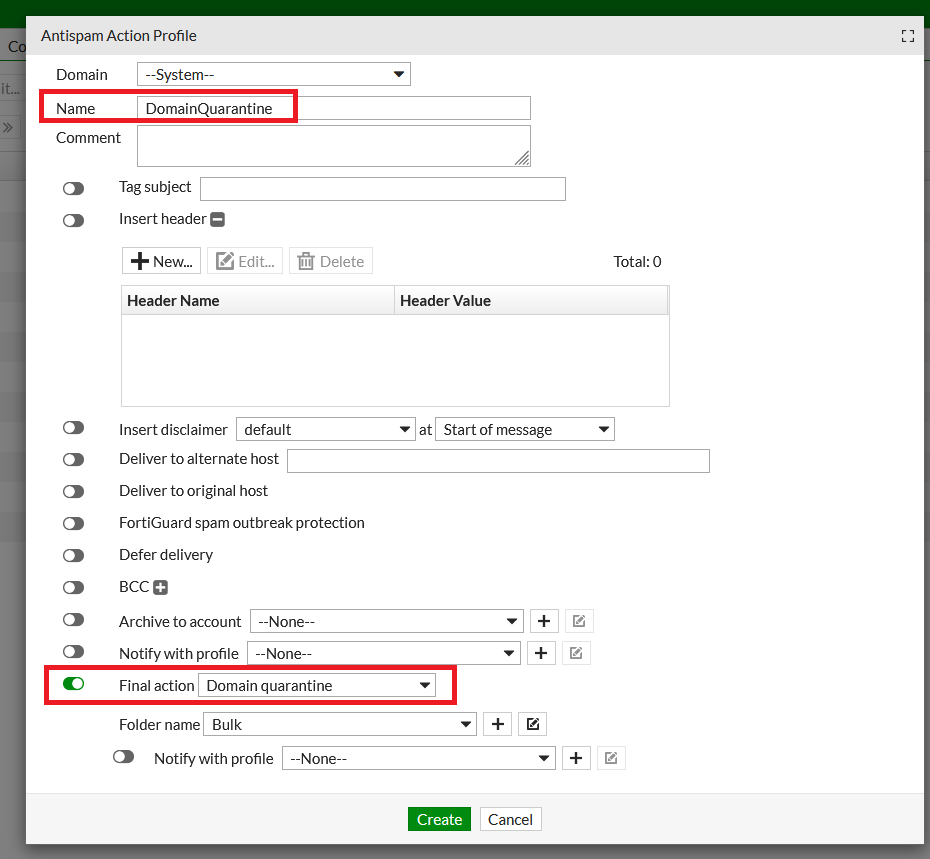This screenshot has height=859, width=930.
Task: Disable the Final action toggle
Action: pos(74,684)
